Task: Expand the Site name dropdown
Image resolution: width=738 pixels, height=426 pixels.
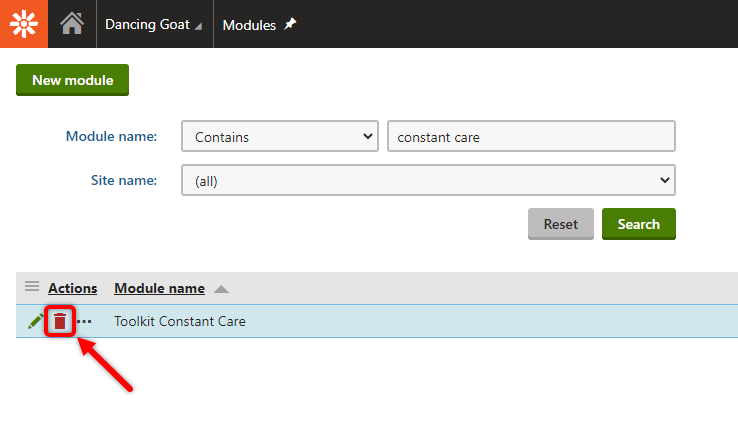Action: [428, 180]
